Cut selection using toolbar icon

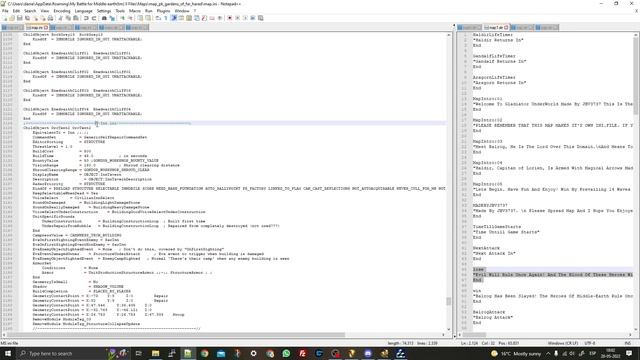coord(60,18)
